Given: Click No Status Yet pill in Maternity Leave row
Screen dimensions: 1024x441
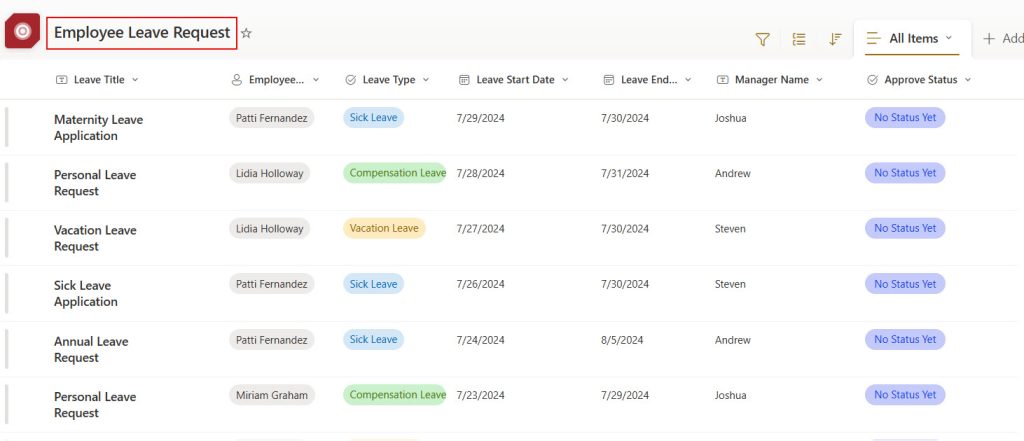Looking at the screenshot, I should coord(905,118).
